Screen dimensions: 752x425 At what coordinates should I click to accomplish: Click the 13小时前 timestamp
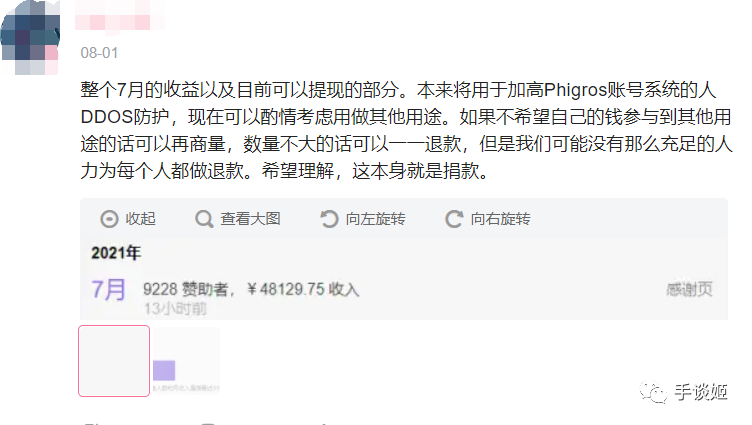(175, 309)
